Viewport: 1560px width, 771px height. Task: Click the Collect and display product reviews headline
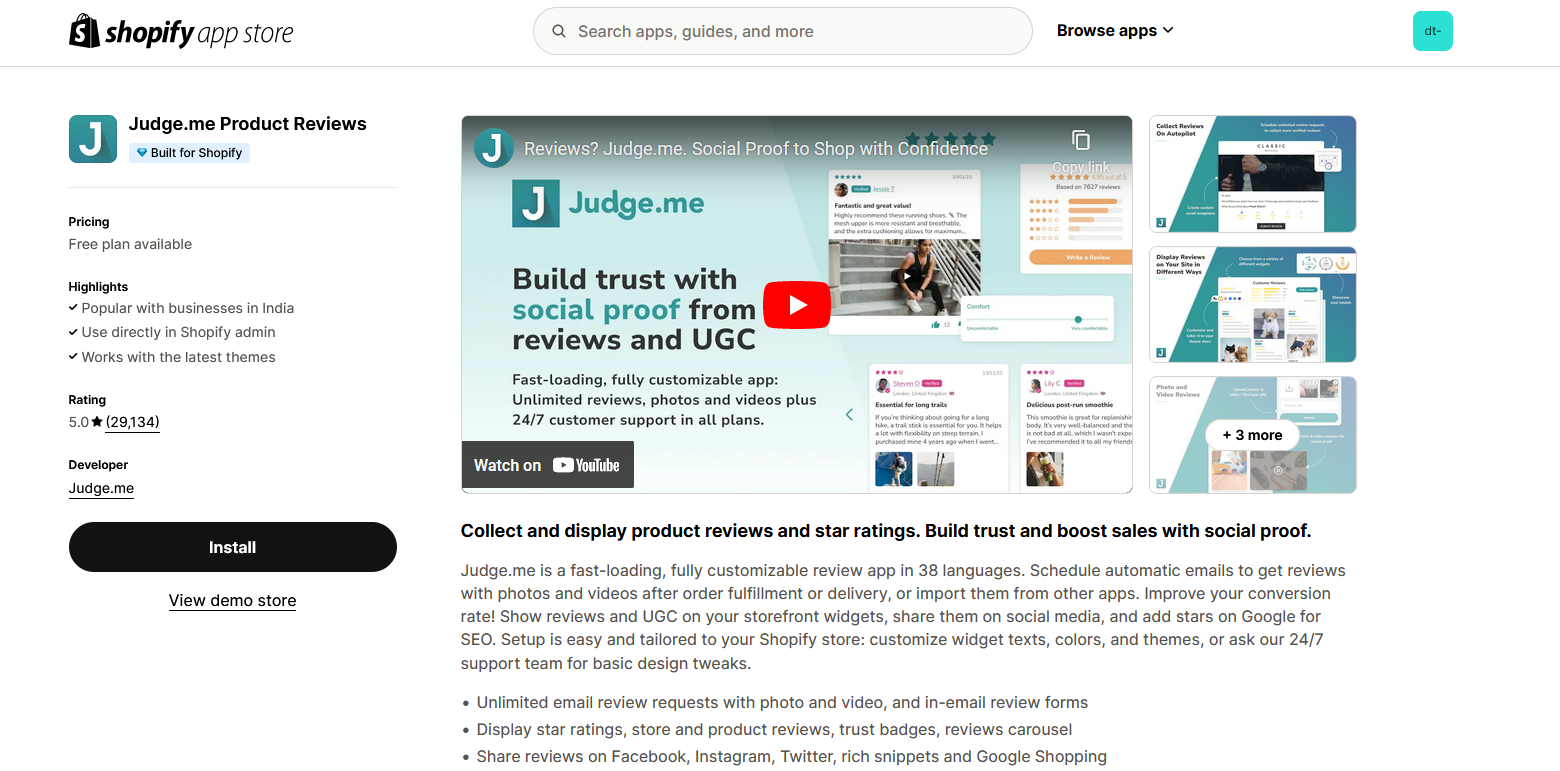[886, 531]
